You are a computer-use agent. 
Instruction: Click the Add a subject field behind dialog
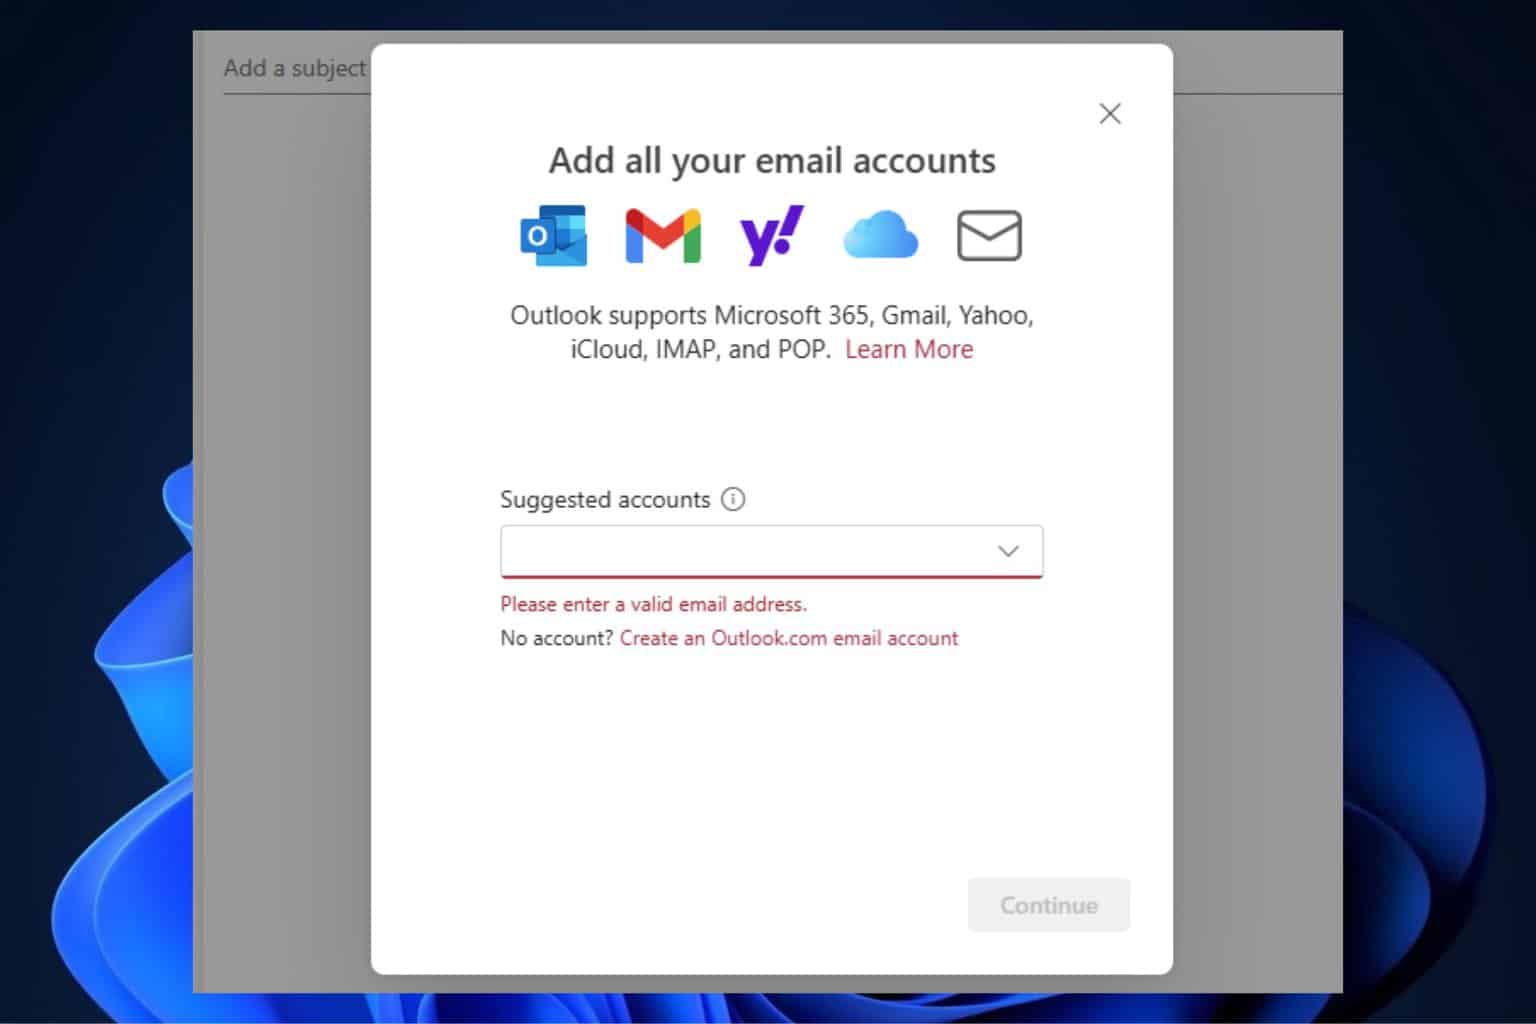click(x=295, y=68)
